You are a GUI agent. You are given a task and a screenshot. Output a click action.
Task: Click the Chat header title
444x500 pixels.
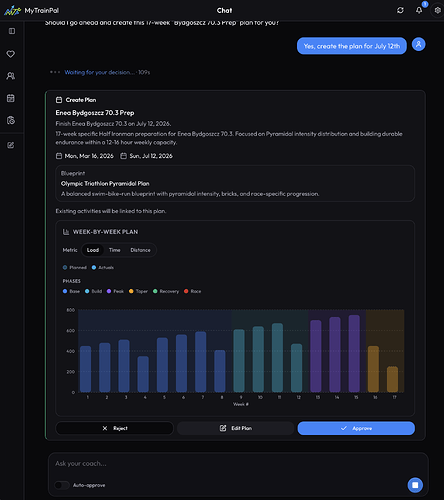point(224,10)
